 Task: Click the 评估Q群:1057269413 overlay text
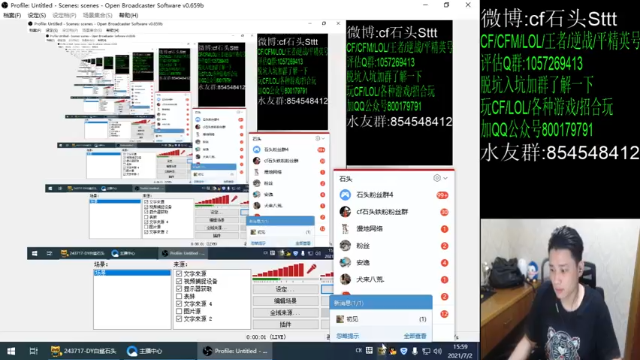(532, 64)
